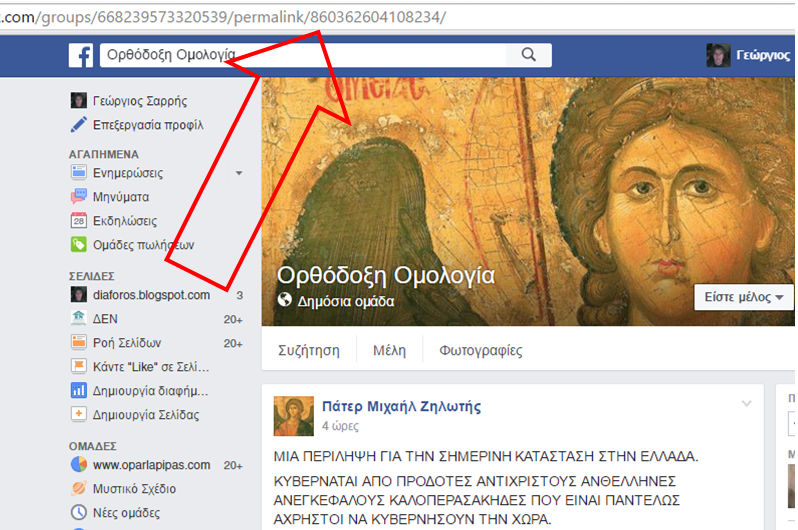Open Εκδηλώσεις calendar icon
798x530 pixels.
point(78,221)
